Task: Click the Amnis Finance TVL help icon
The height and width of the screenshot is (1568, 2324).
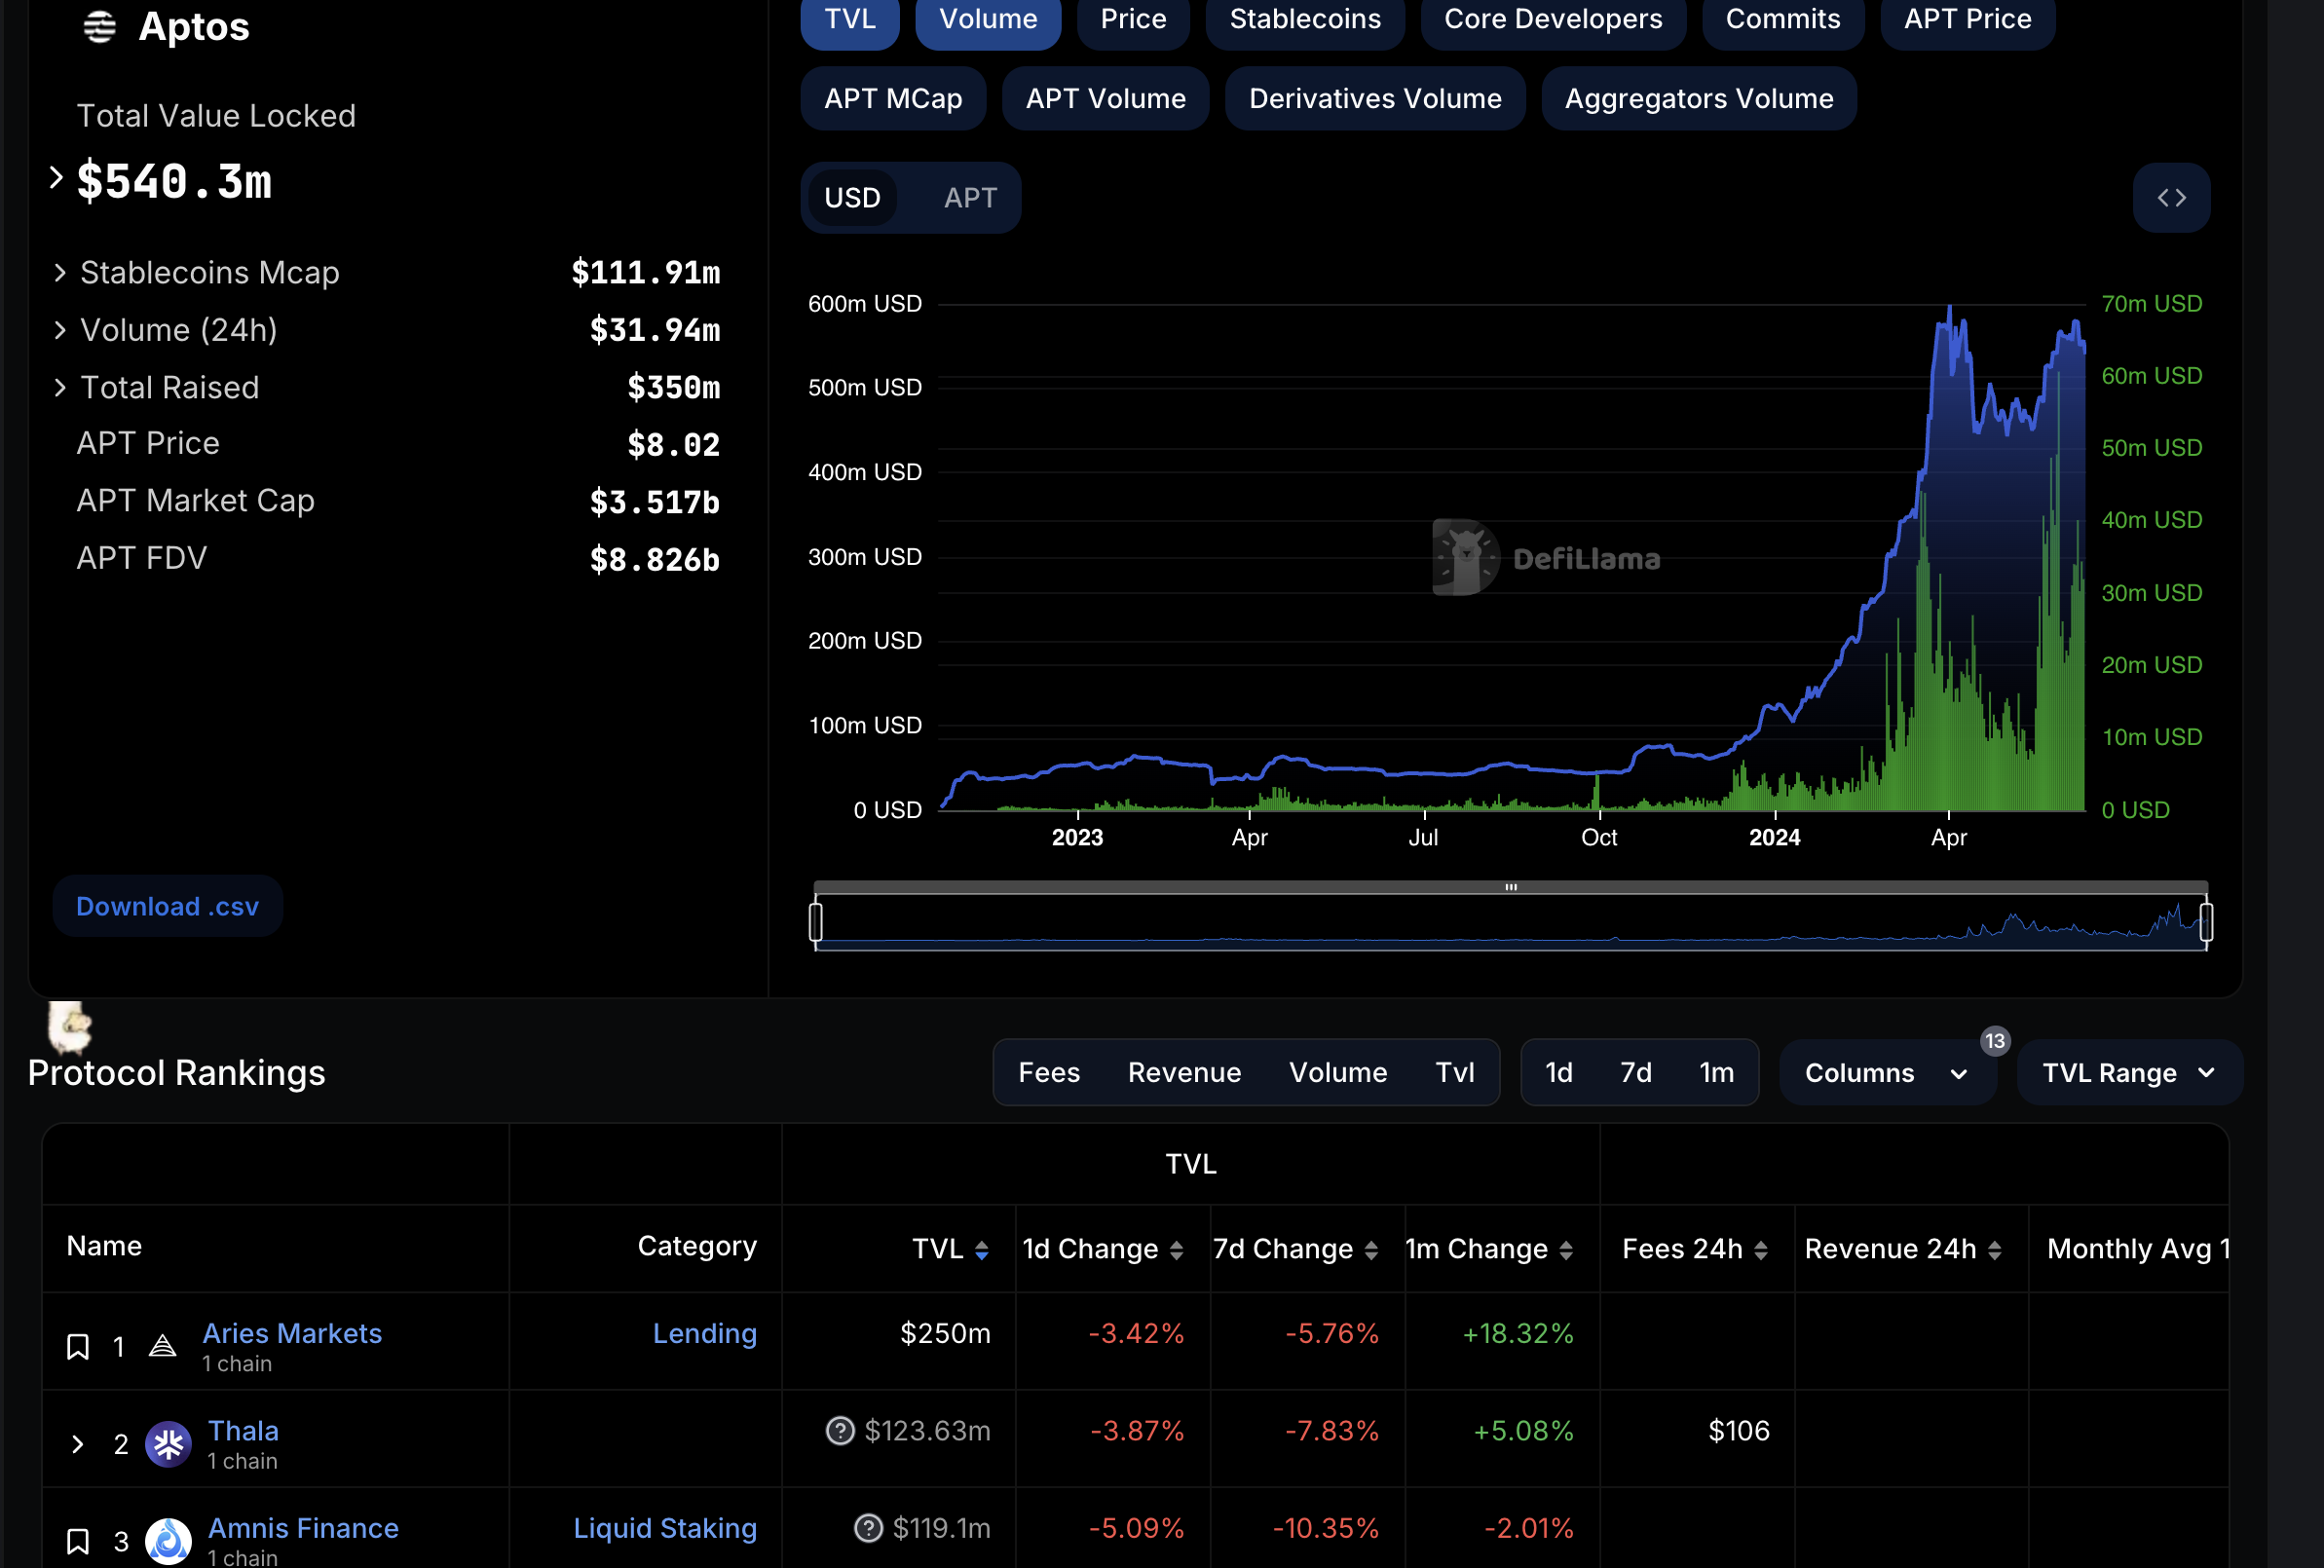Action: coord(868,1528)
